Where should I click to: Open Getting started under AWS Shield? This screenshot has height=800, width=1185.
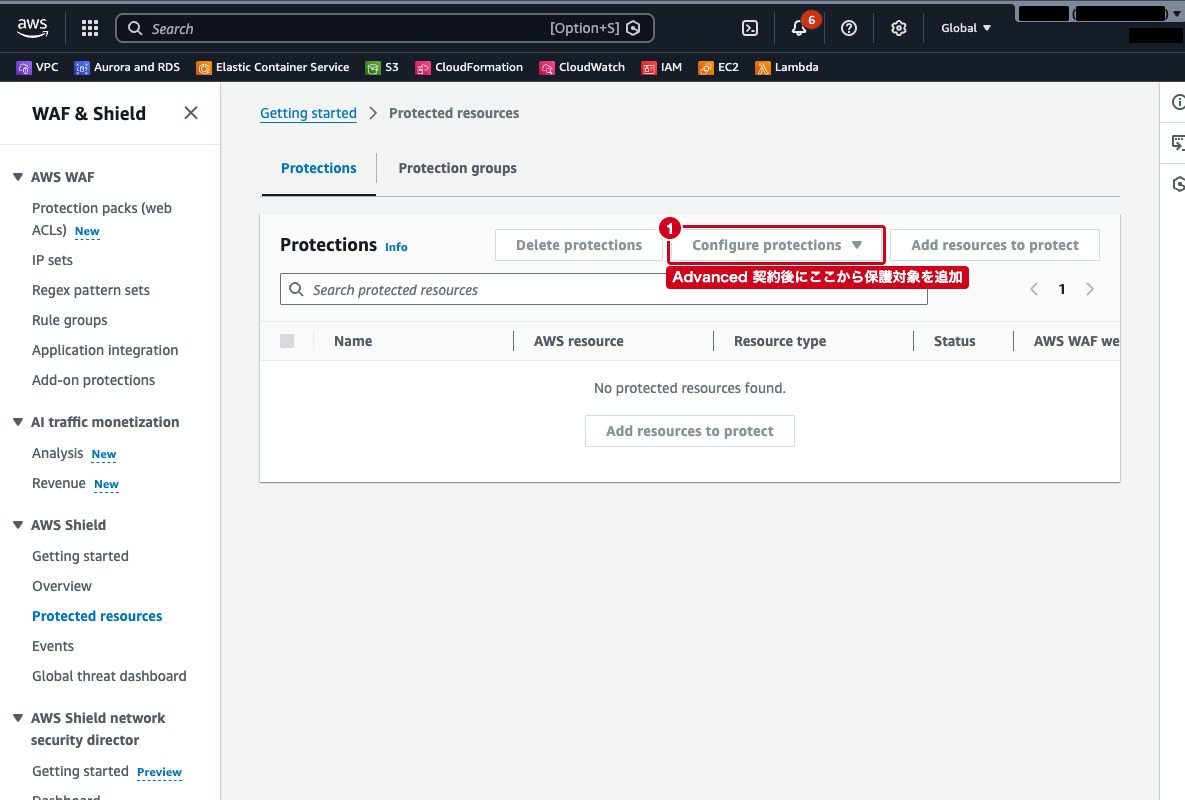(80, 556)
